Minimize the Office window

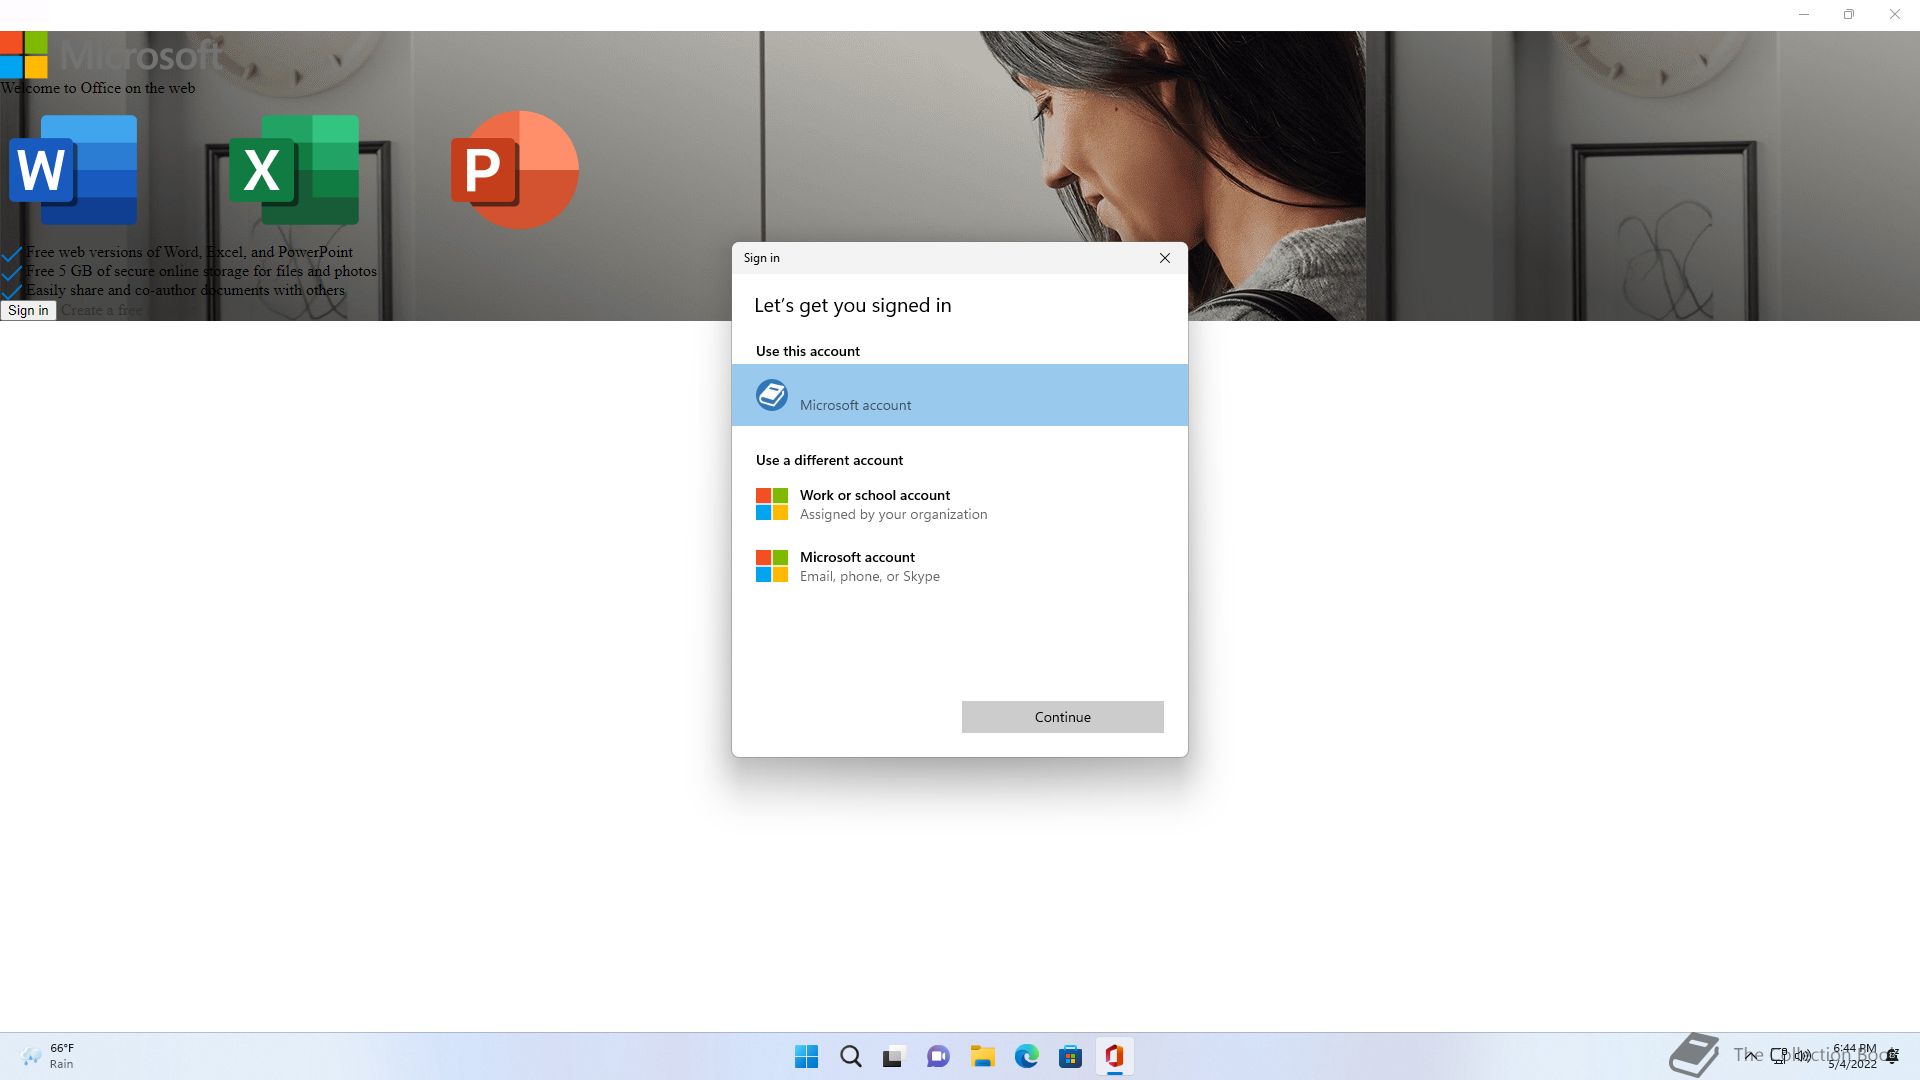(x=1803, y=15)
